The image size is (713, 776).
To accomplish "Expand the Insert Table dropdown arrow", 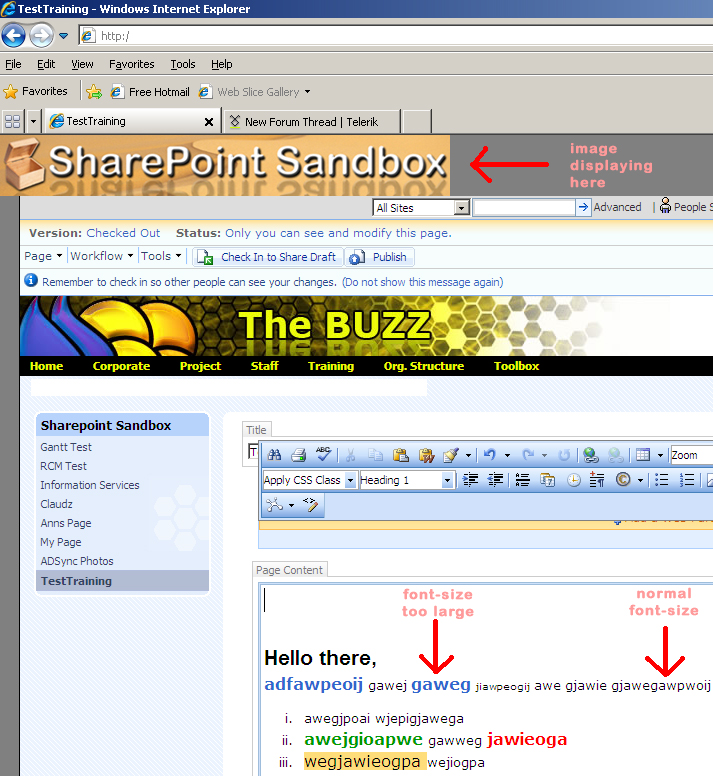I will 660,455.
